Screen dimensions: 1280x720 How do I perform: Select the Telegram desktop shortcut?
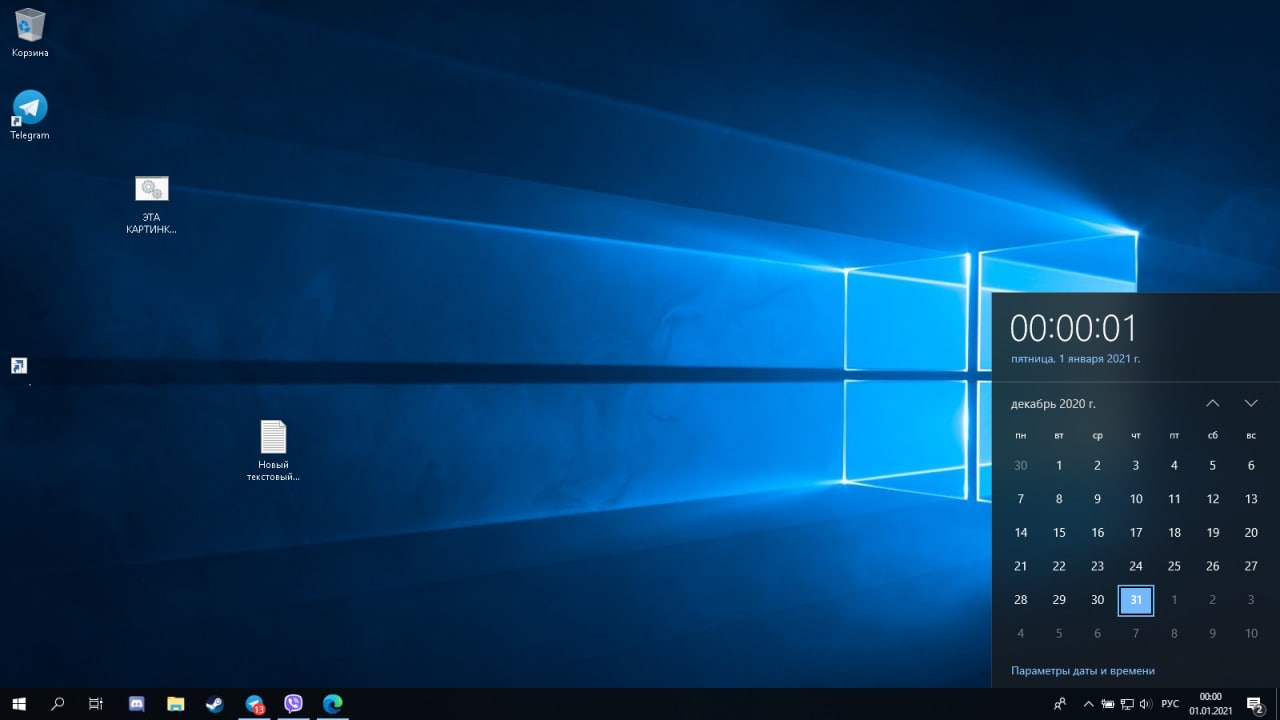point(30,115)
